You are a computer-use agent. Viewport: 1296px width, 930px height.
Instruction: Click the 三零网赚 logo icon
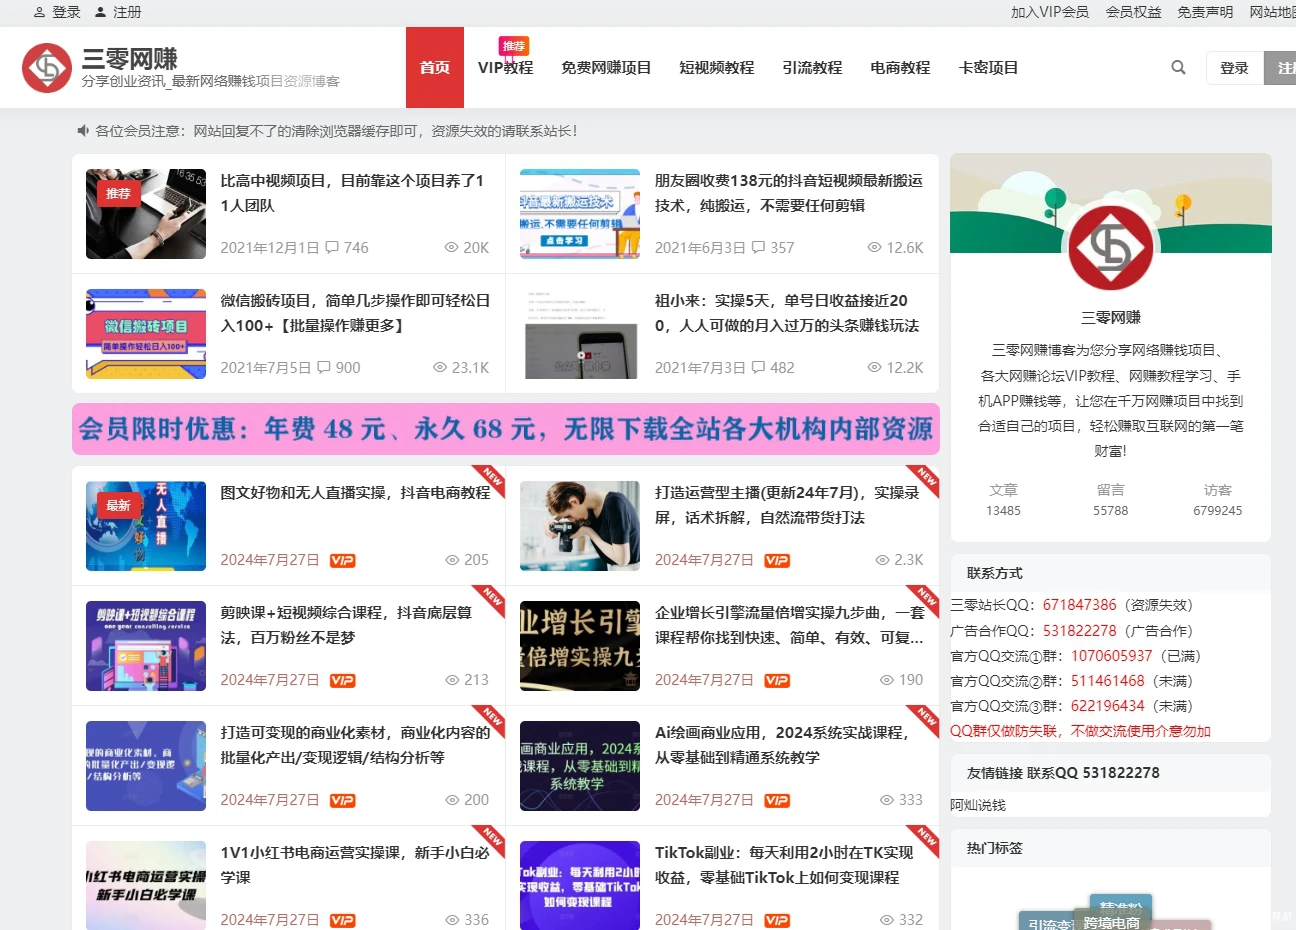(x=46, y=67)
